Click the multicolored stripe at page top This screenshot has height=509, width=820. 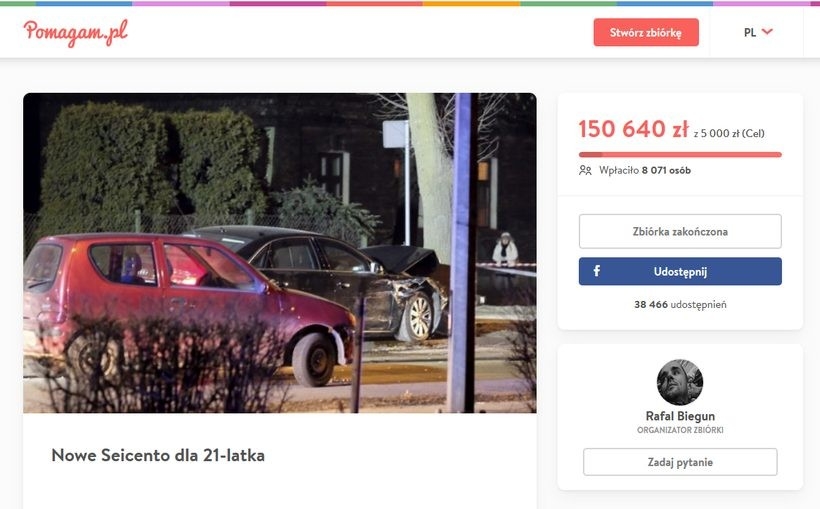(410, 3)
